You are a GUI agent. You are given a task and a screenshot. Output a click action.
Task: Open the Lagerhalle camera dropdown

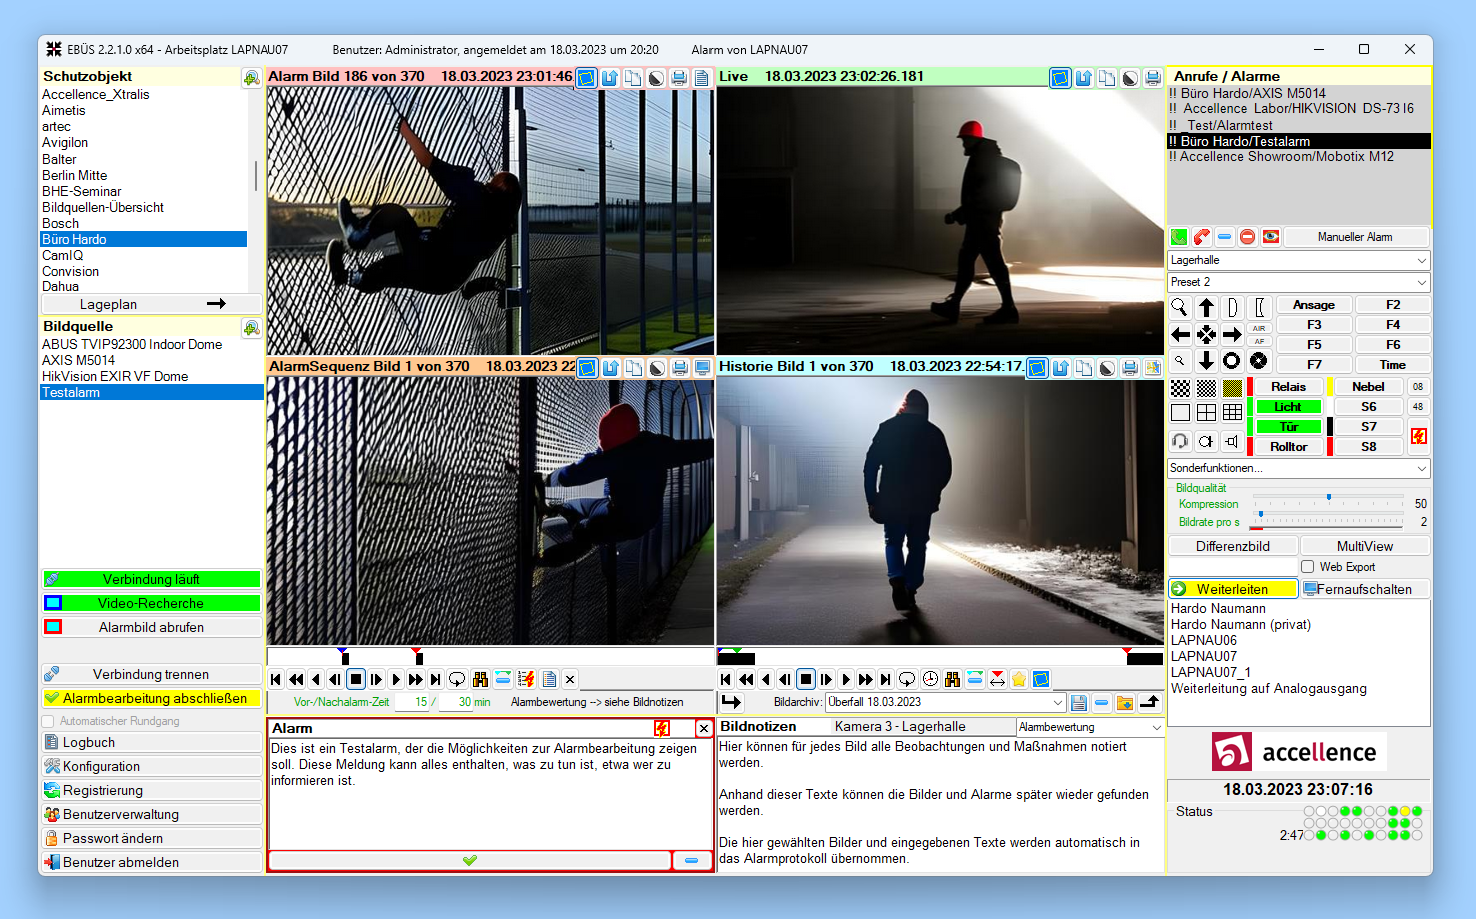pos(1298,260)
